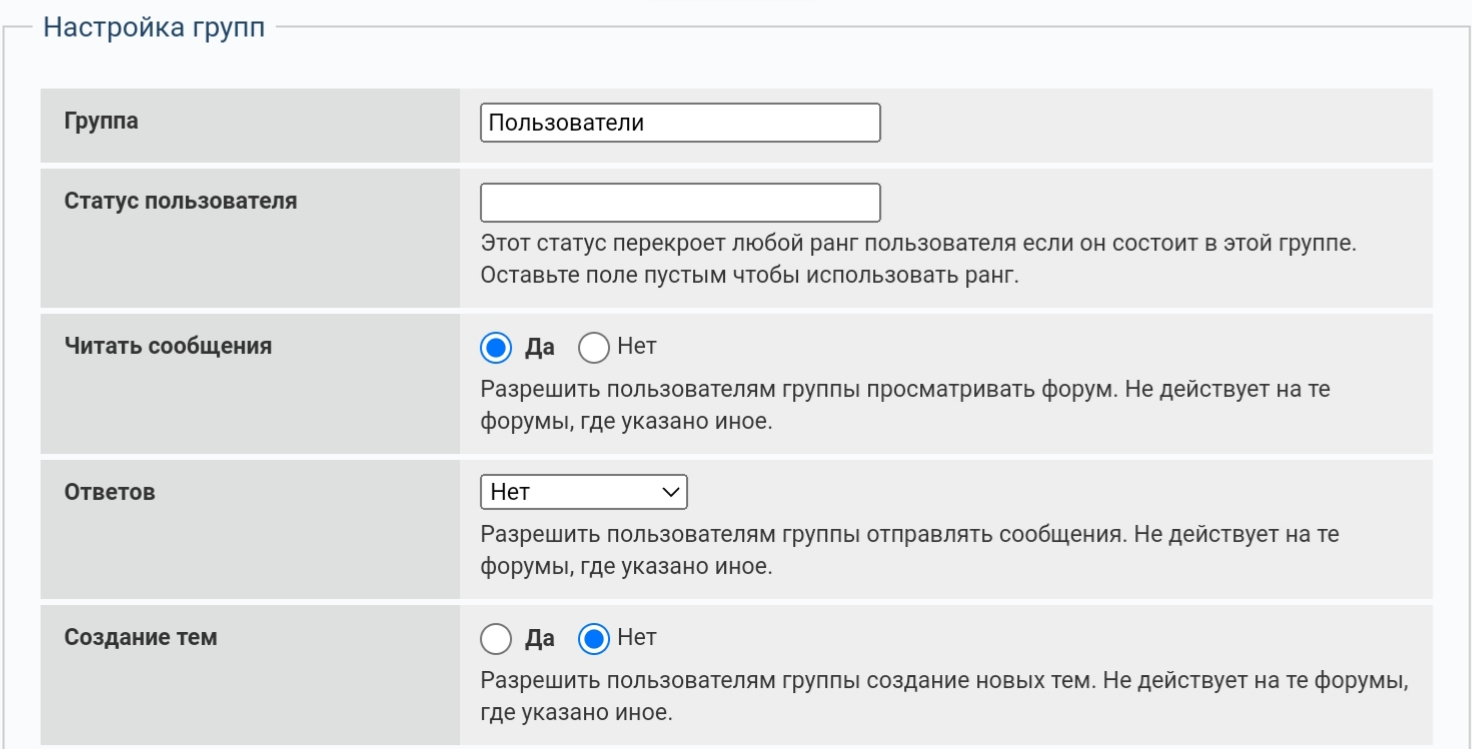Image resolution: width=1472 pixels, height=749 pixels.
Task: Select Да for Читать сообщения
Action: coord(496,348)
